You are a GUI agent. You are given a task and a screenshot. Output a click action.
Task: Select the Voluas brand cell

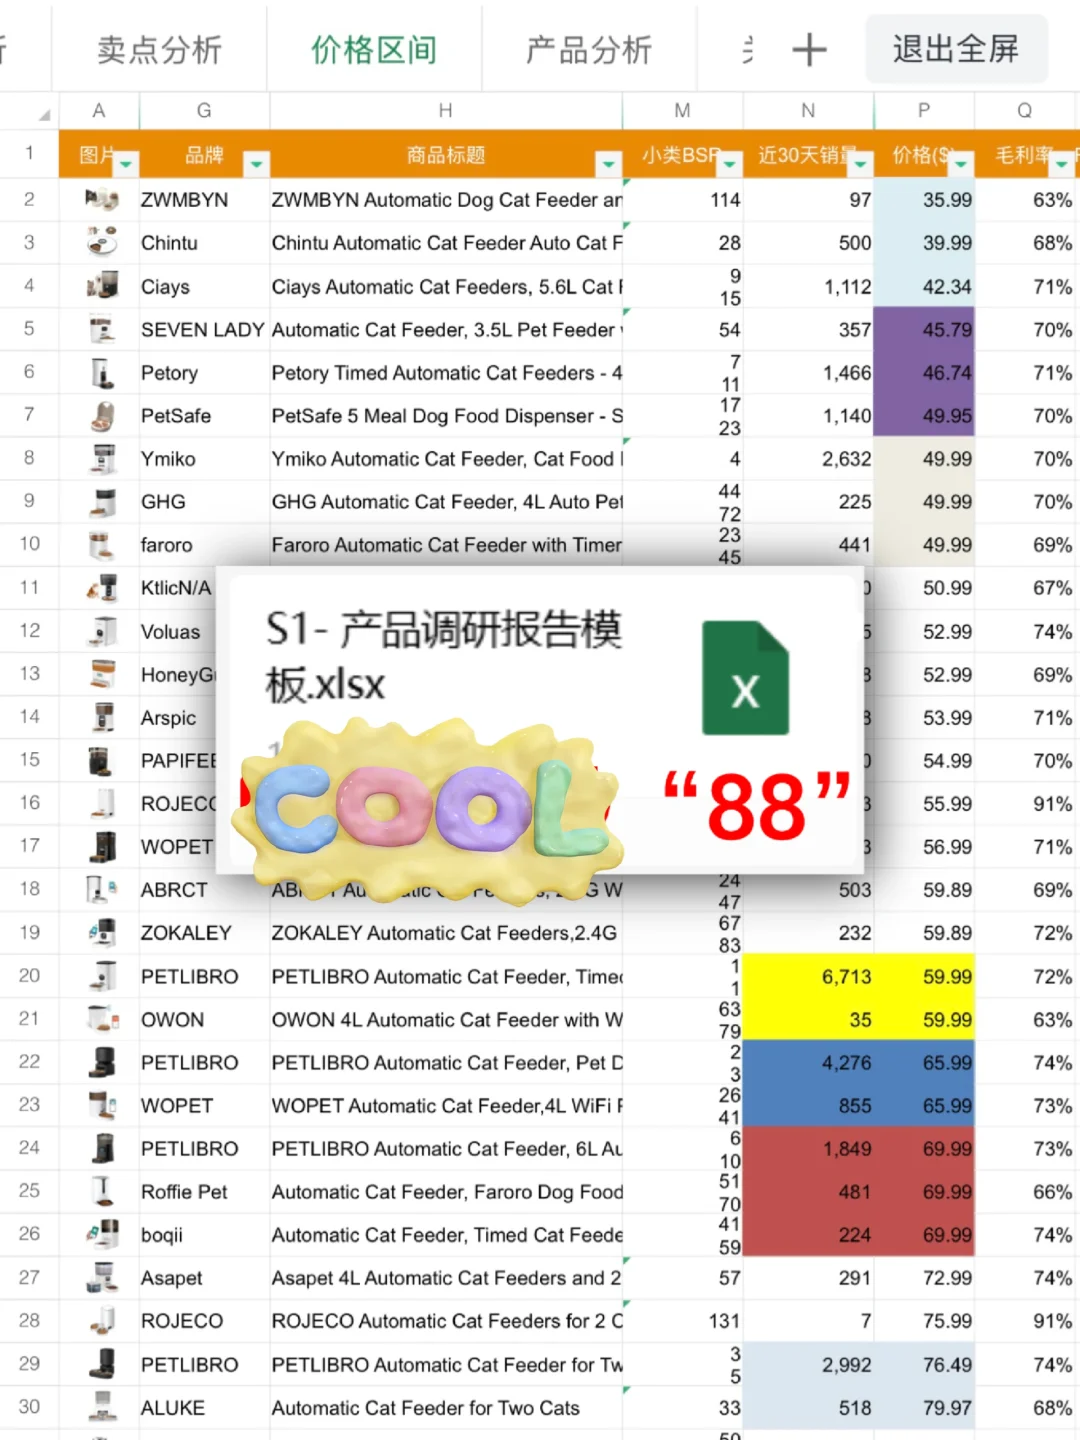[x=177, y=632]
